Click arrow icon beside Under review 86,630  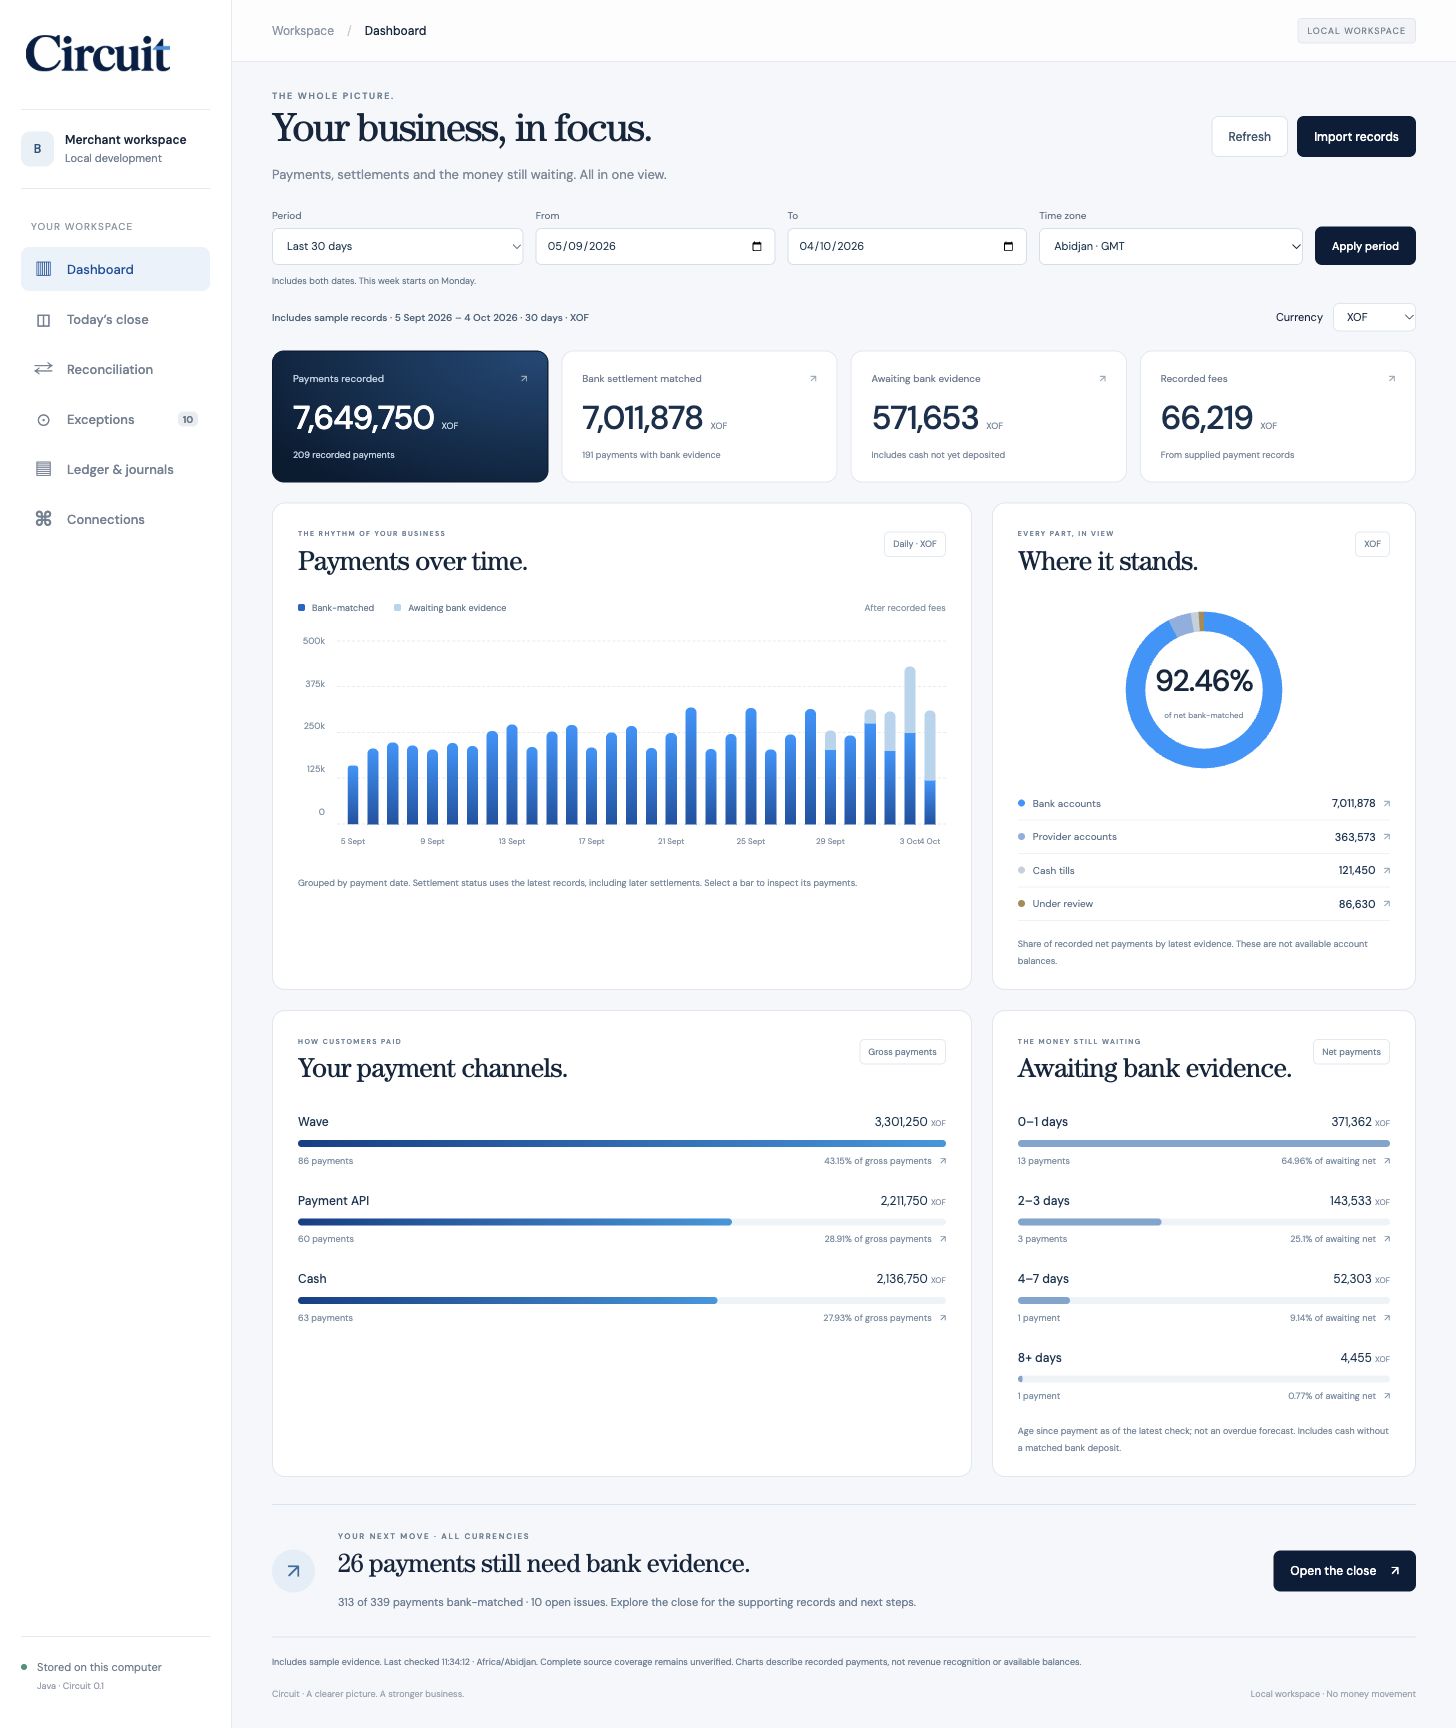point(1386,904)
